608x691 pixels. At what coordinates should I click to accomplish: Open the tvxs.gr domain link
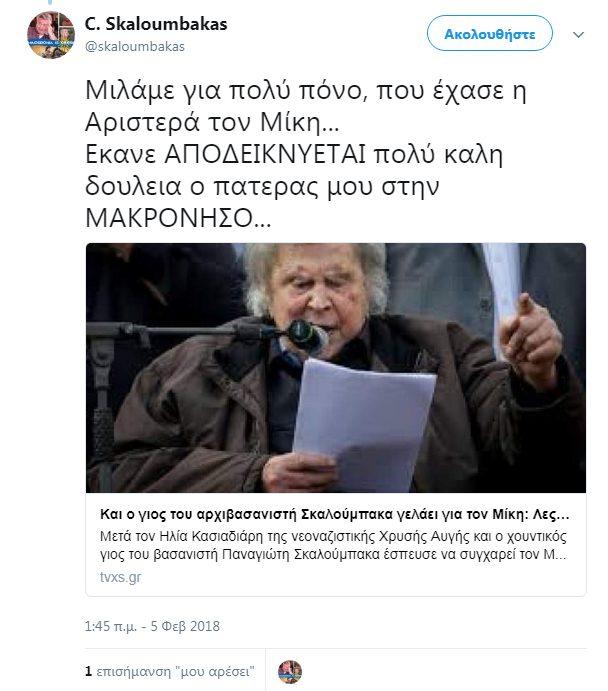click(120, 577)
